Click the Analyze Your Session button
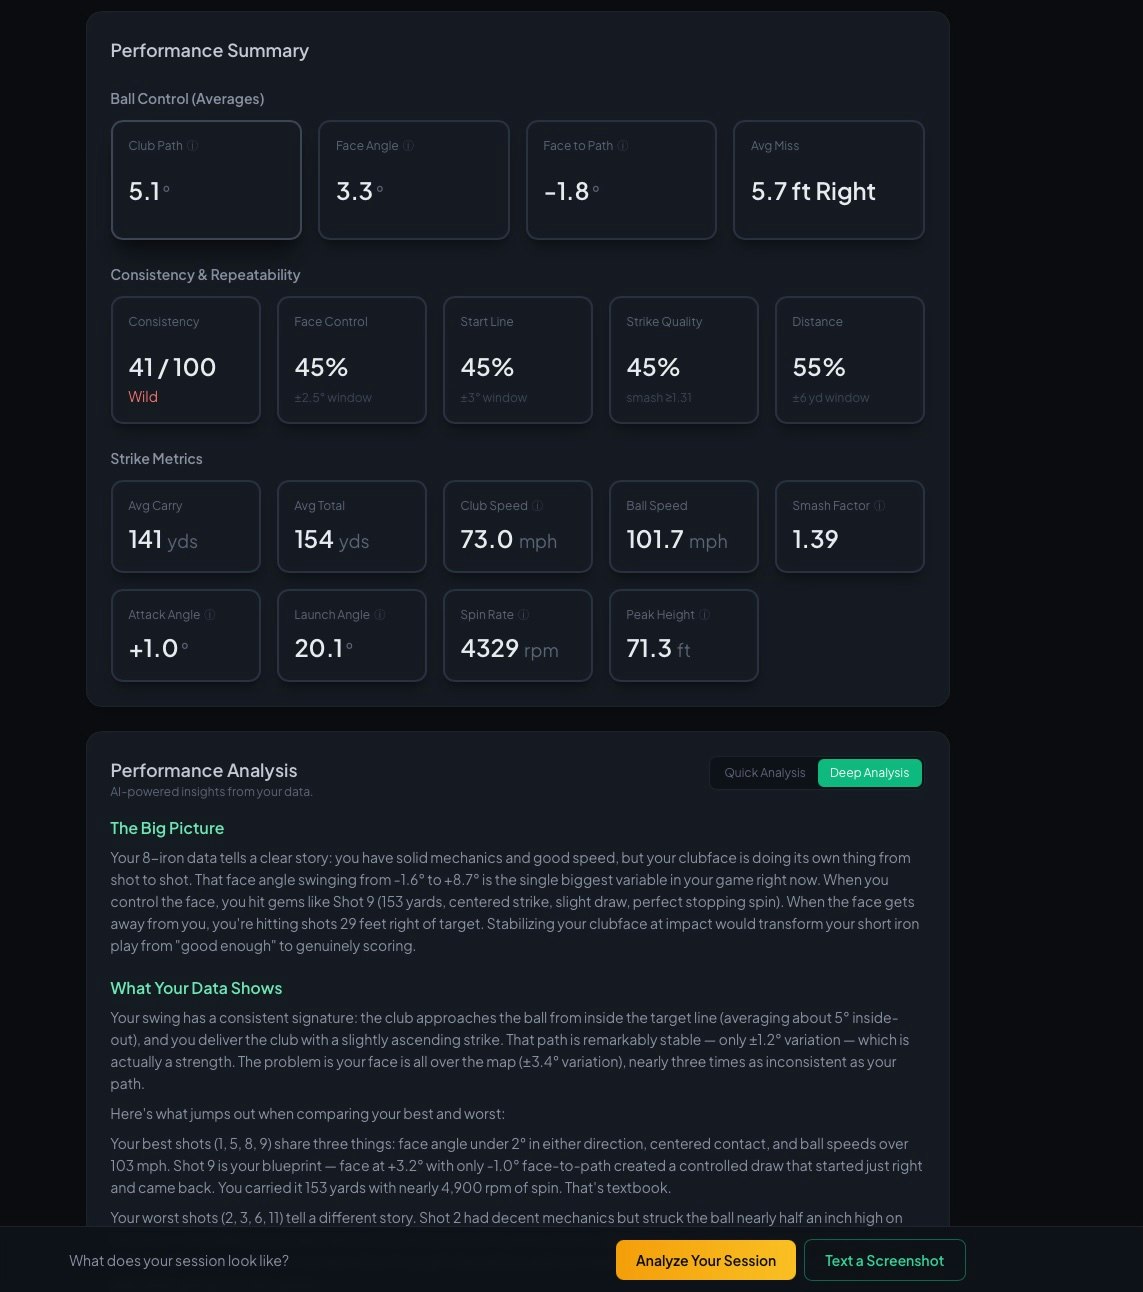The image size is (1143, 1292). click(x=706, y=1260)
